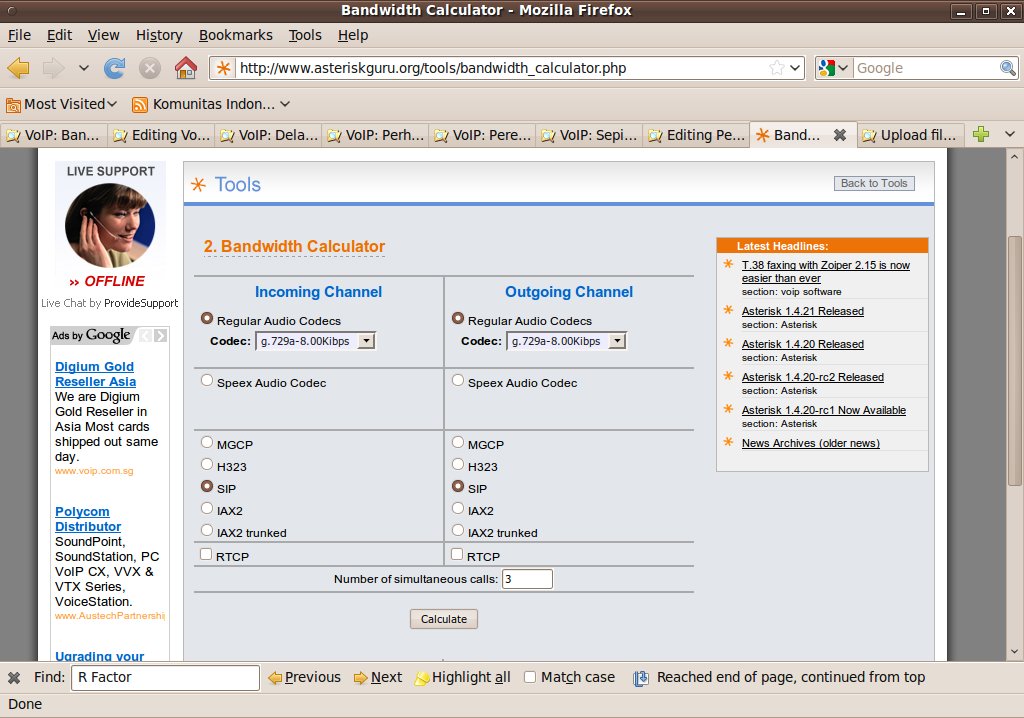Image resolution: width=1024 pixels, height=718 pixels.
Task: Click the Number of simultaneous calls field
Action: coord(527,579)
